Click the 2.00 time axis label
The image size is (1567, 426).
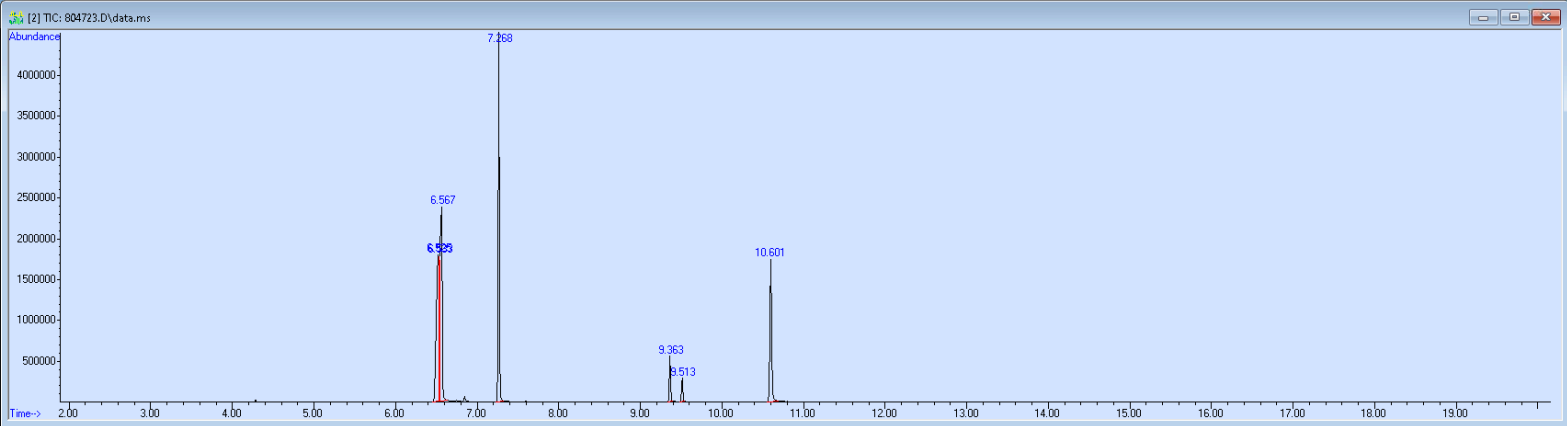[68, 412]
